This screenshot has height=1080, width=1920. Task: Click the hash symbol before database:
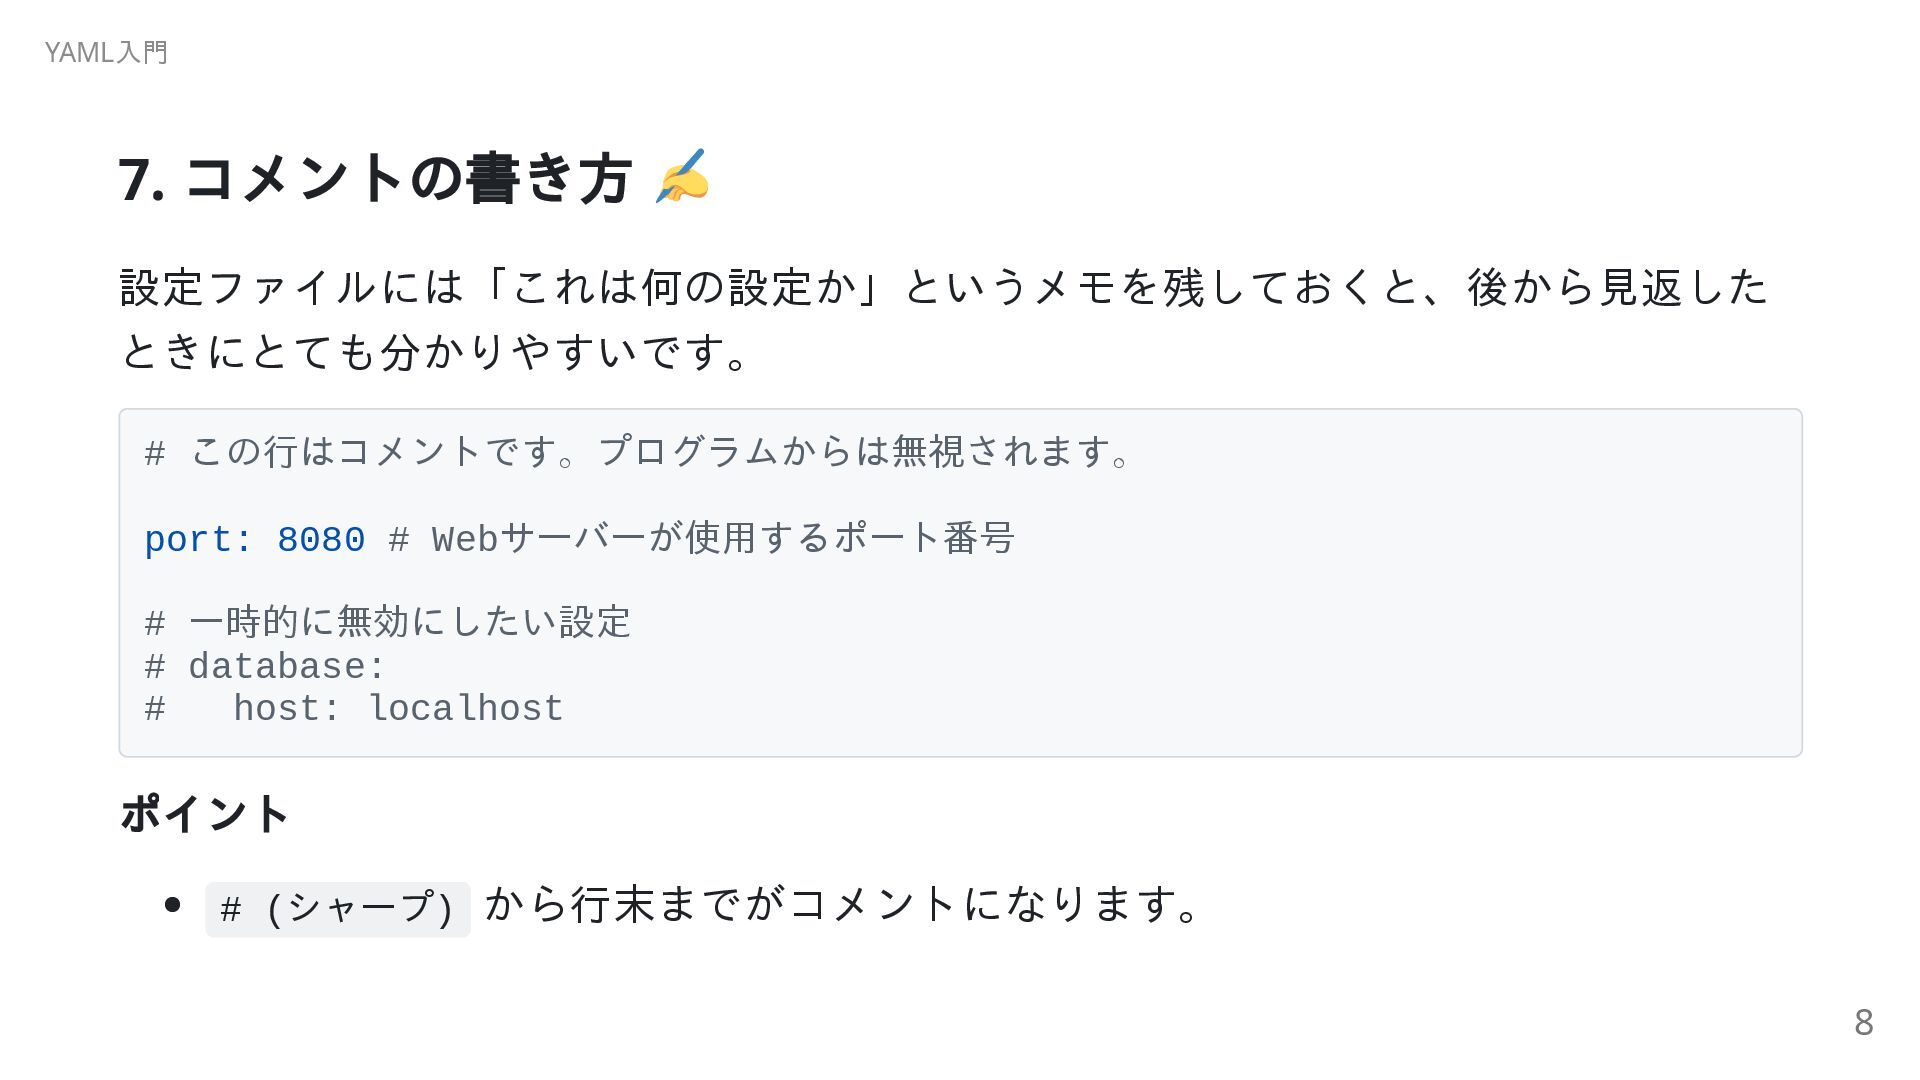click(155, 667)
